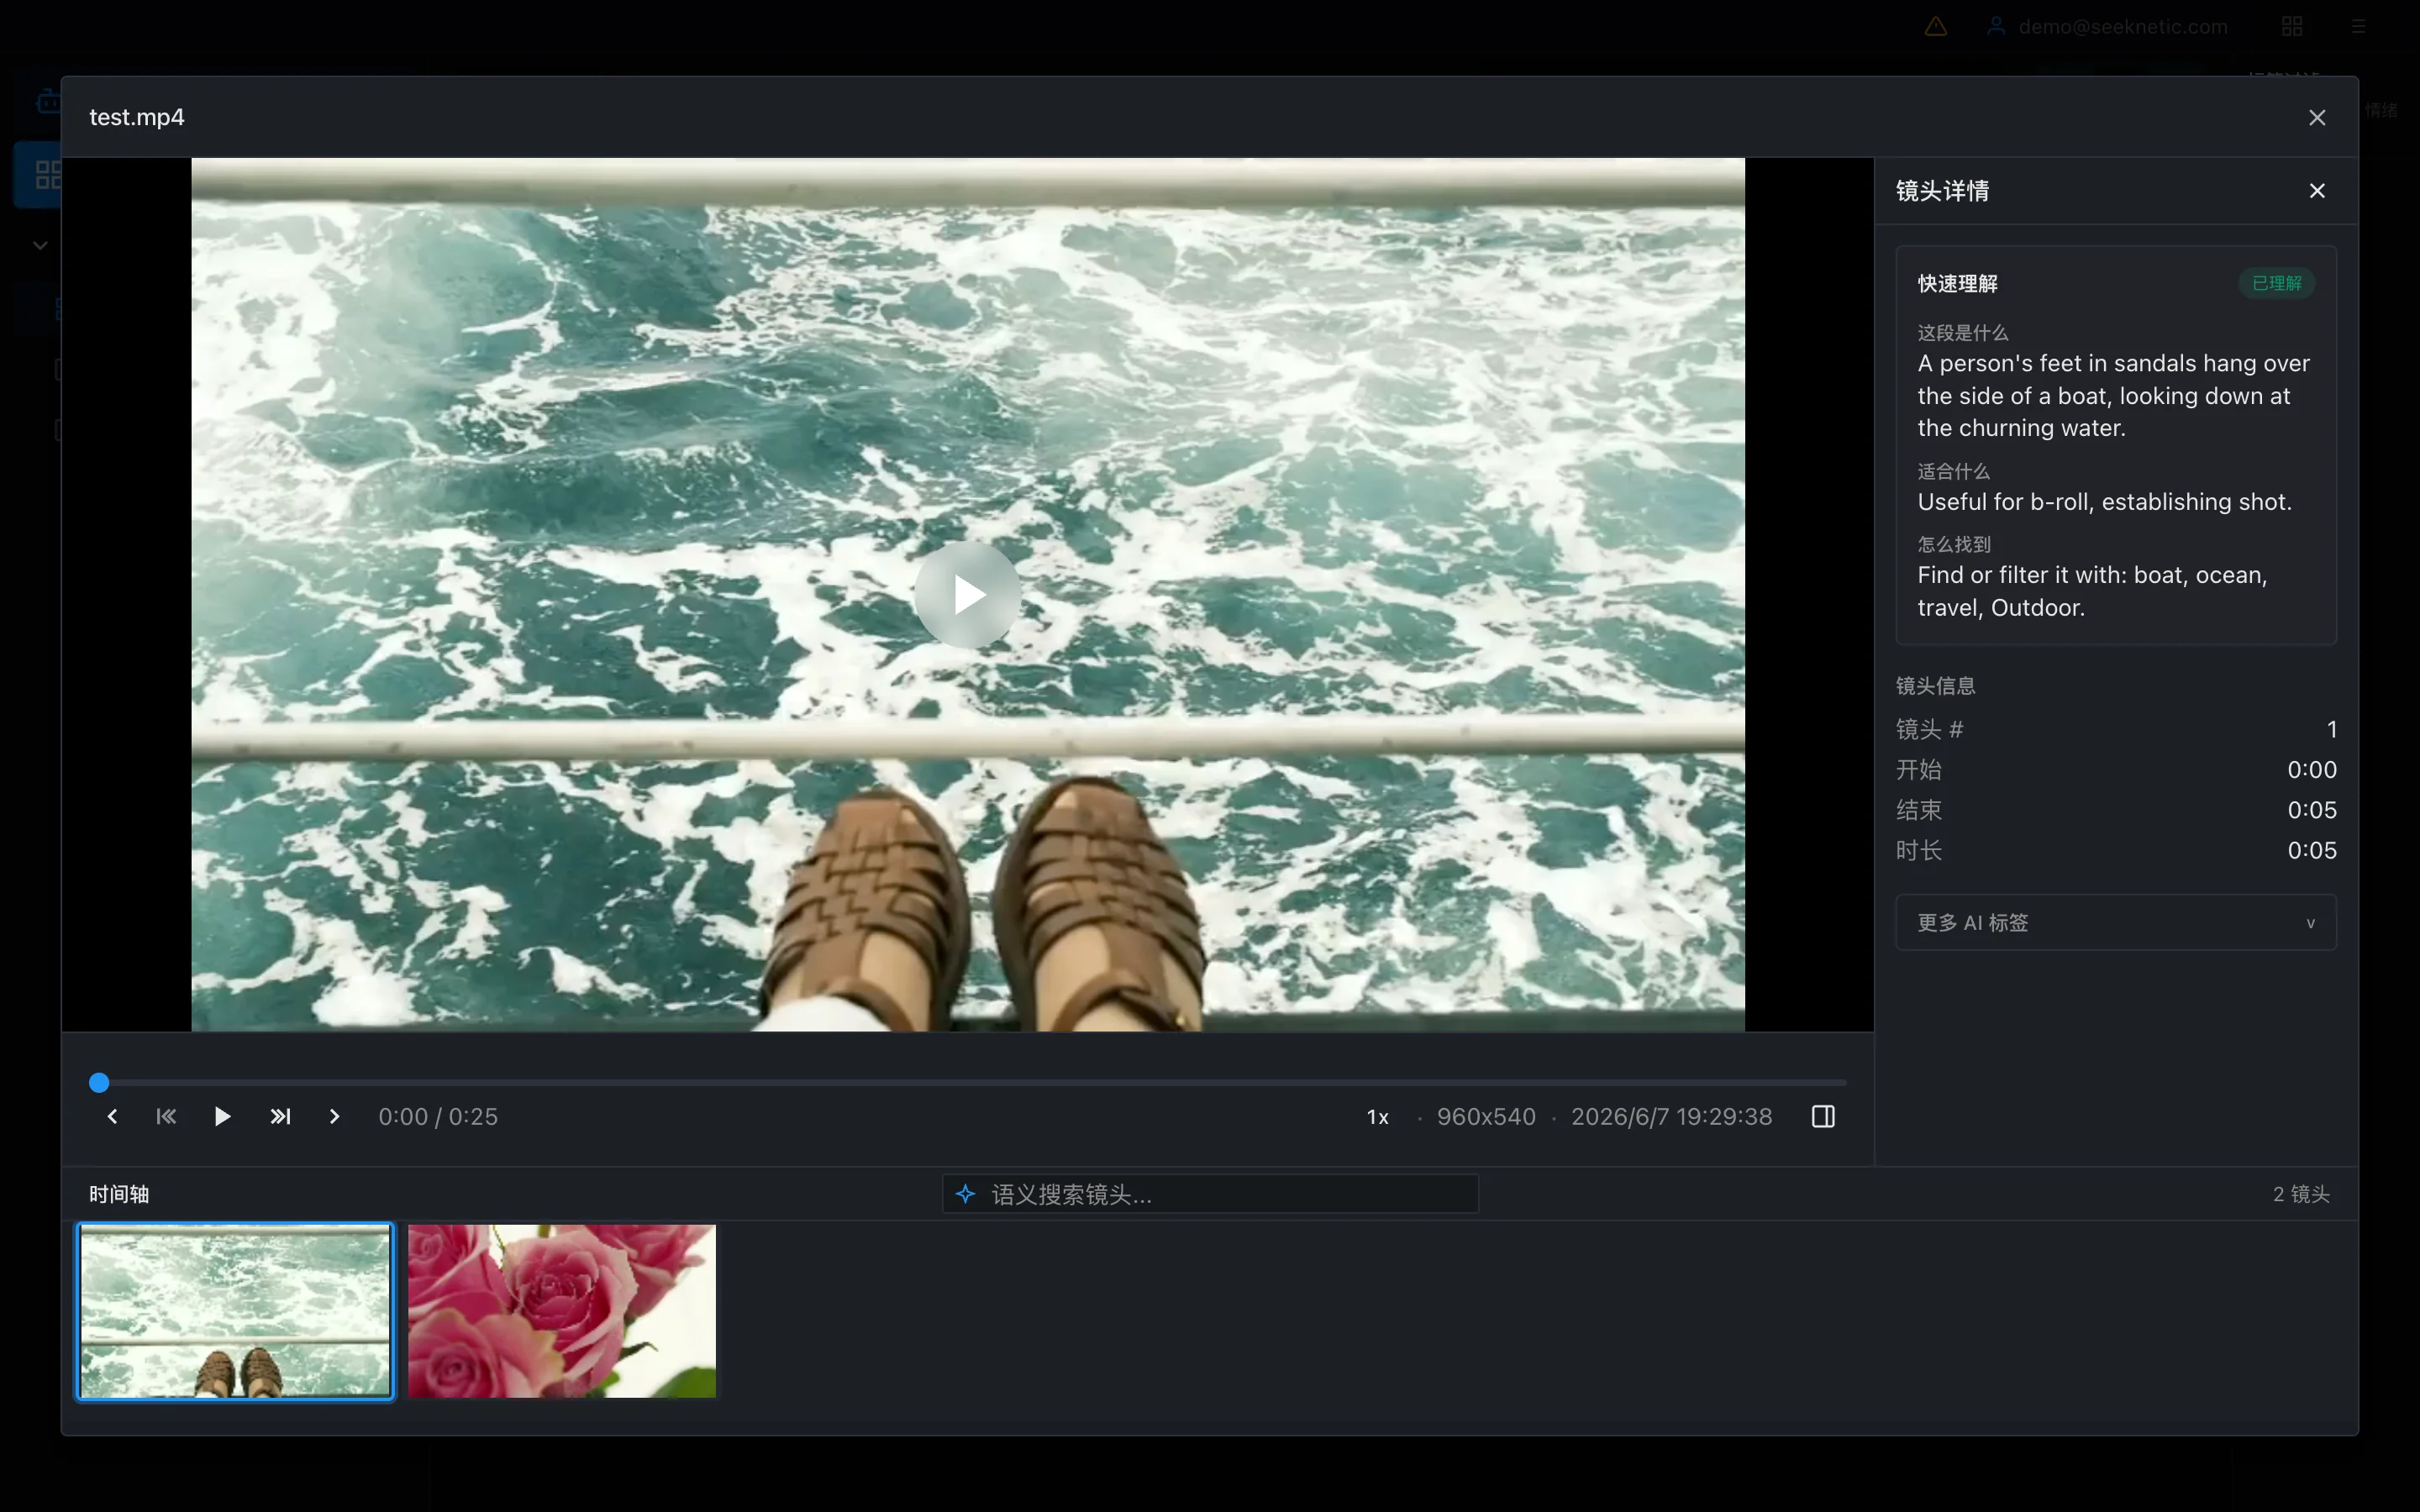The height and width of the screenshot is (1512, 2420).
Task: Go to the previous shot arrow
Action: (x=112, y=1116)
